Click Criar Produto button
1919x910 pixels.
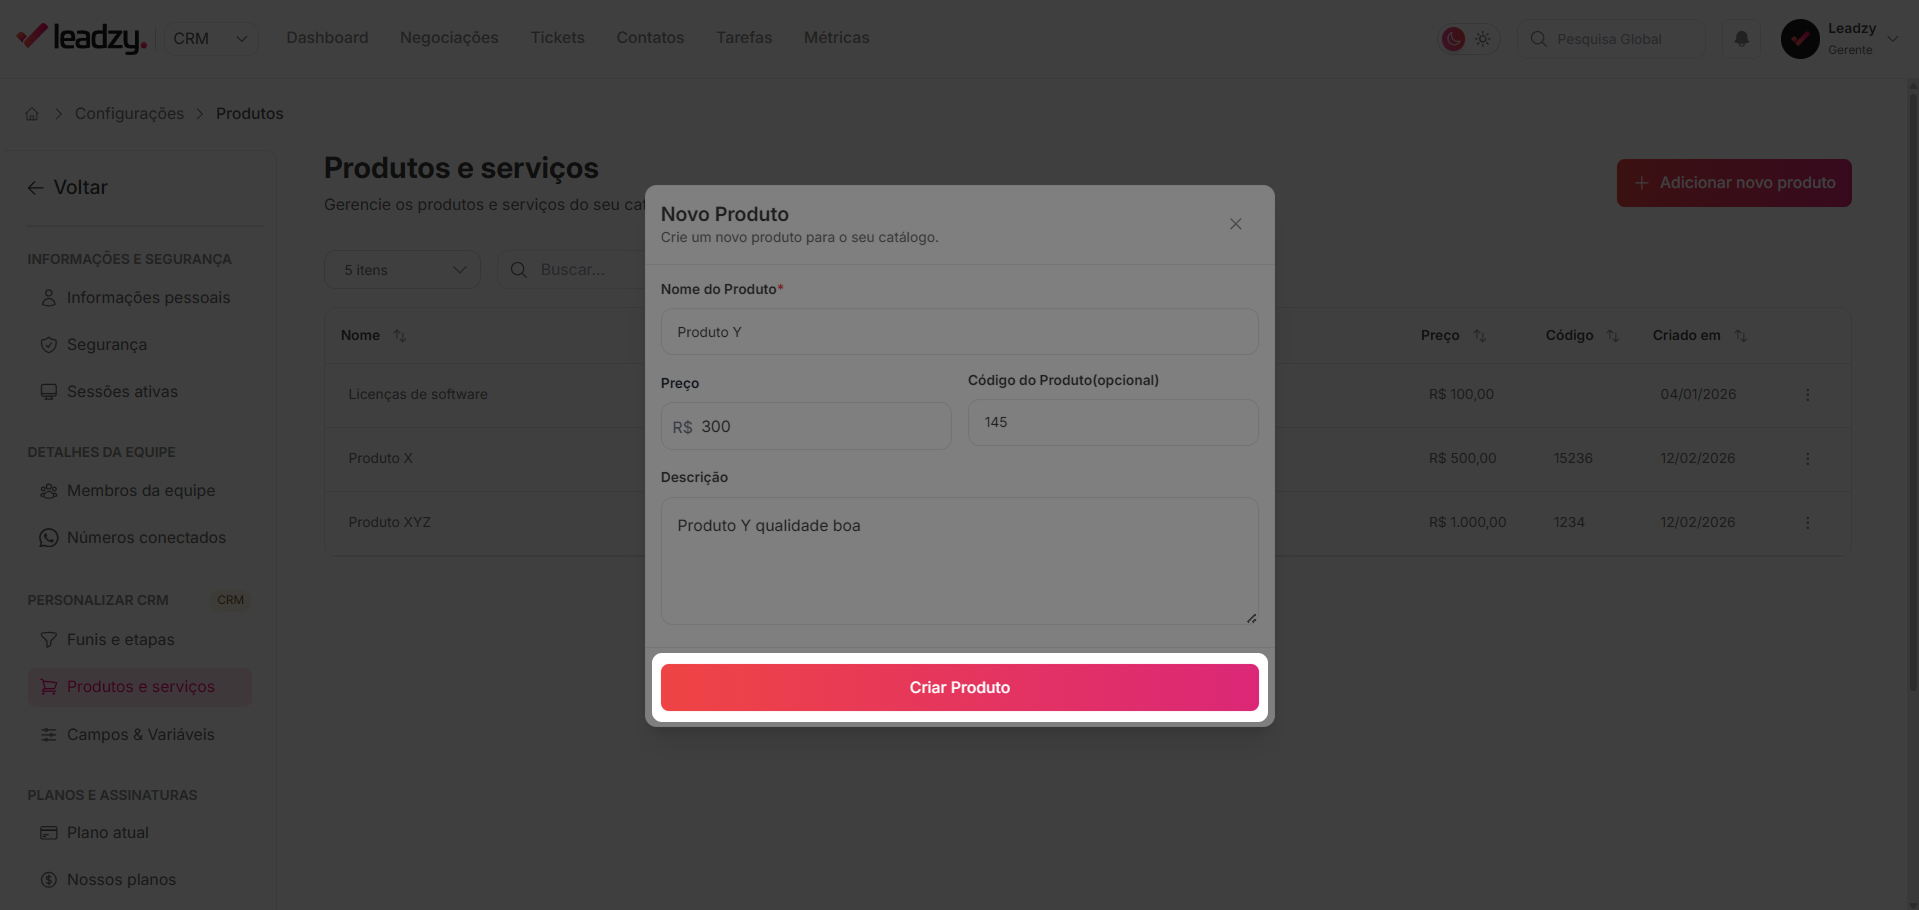pyautogui.click(x=959, y=688)
